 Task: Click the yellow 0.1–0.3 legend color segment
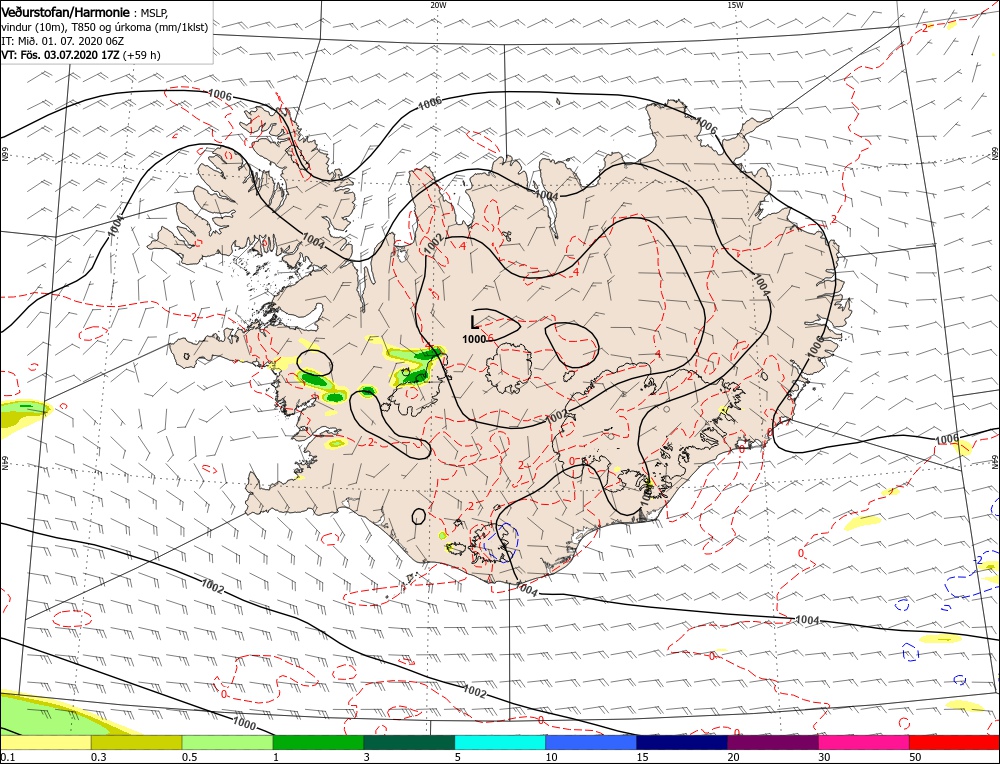pyautogui.click(x=45, y=742)
